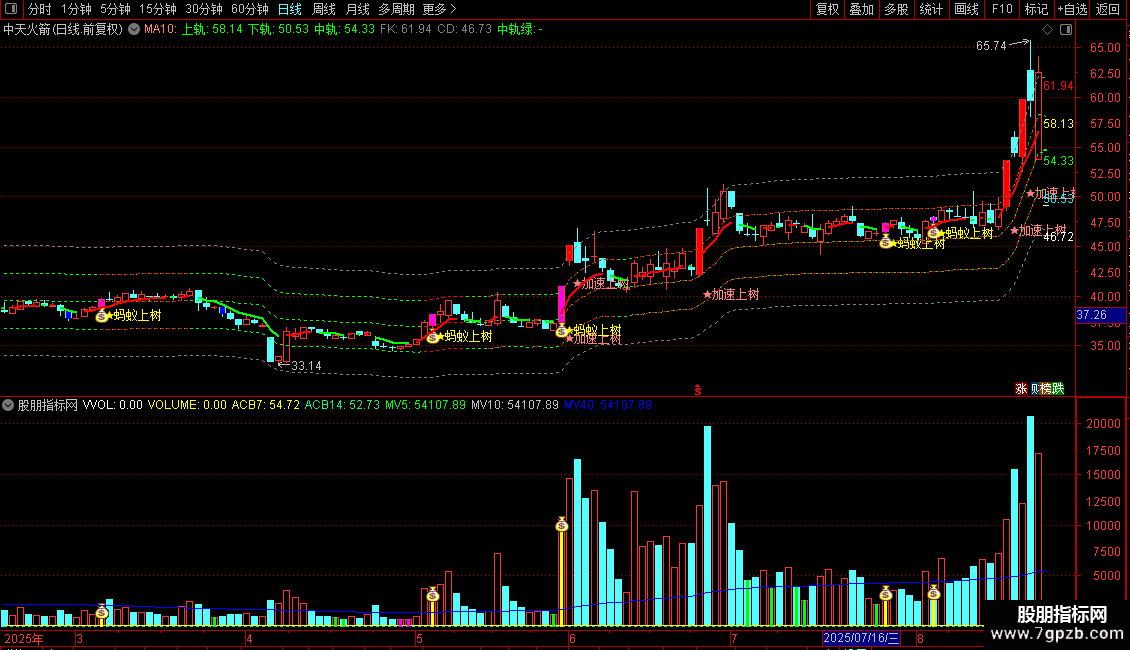Switch to the 周线 weekly chart
This screenshot has height=650, width=1130.
click(324, 9)
